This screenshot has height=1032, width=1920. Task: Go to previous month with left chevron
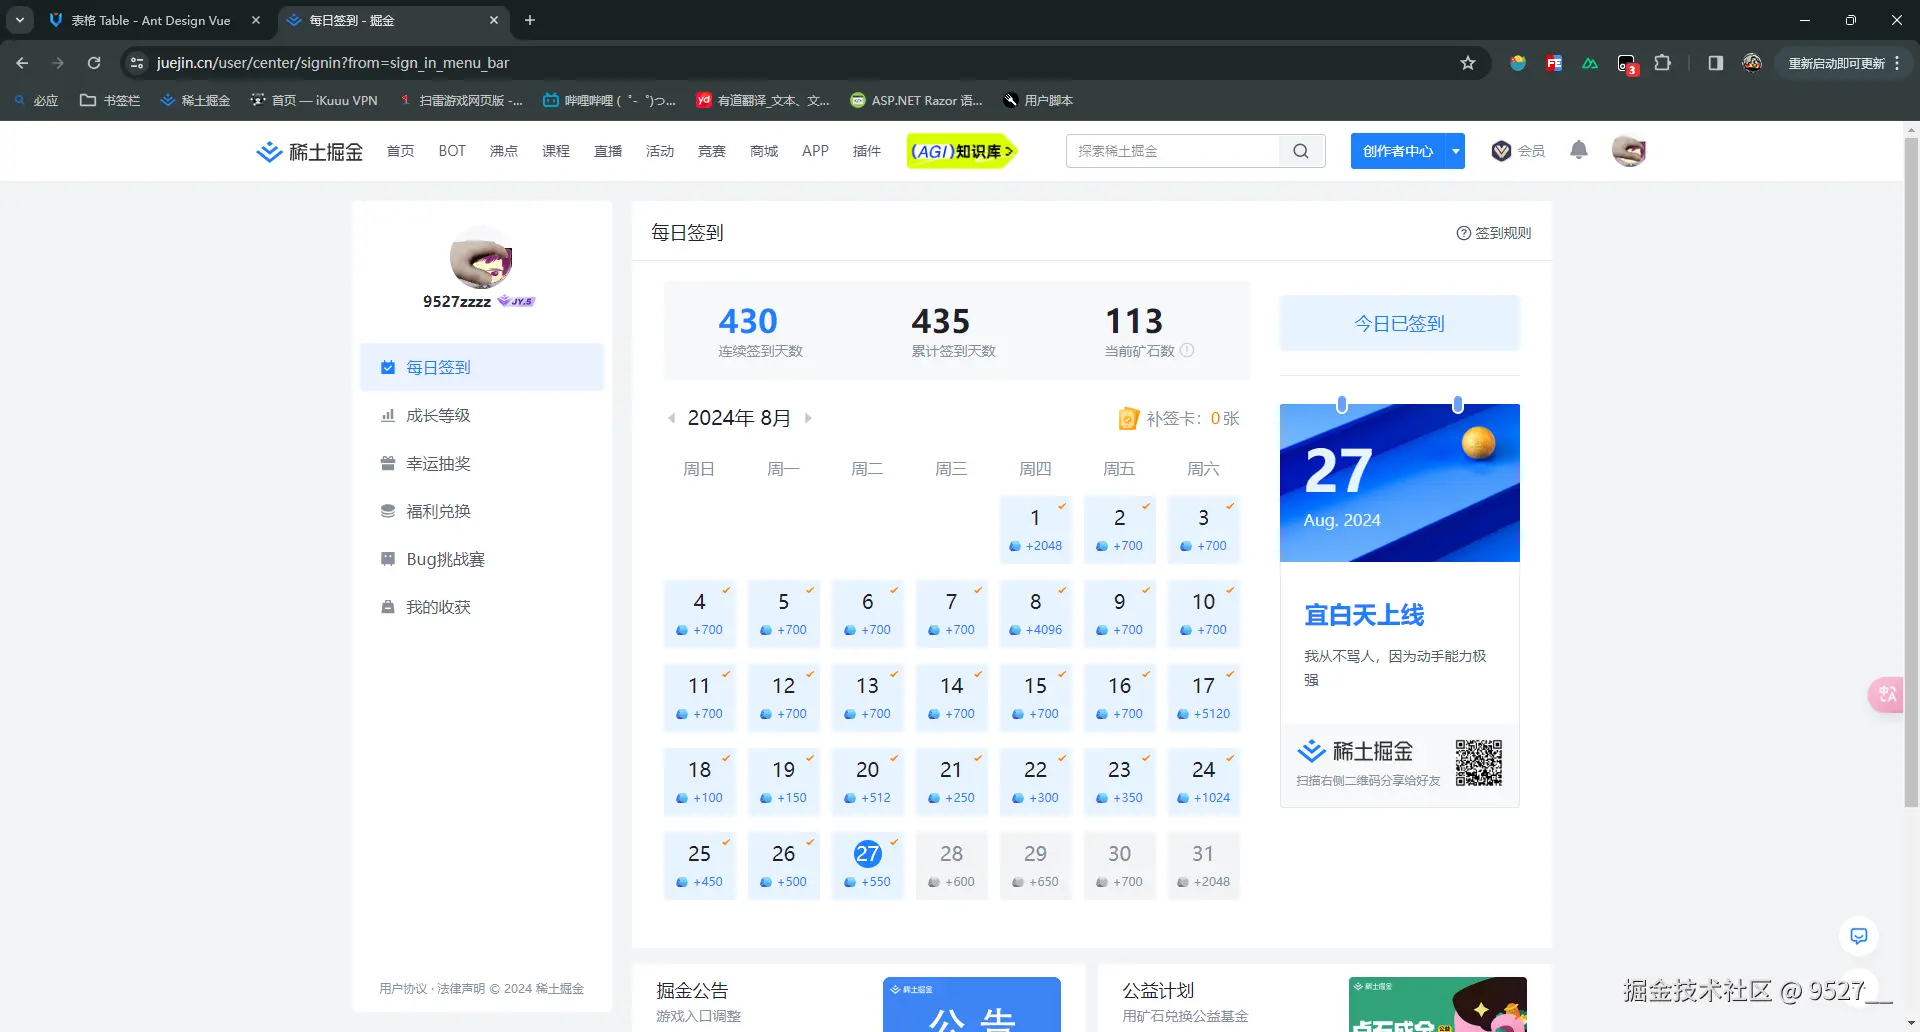coord(671,418)
